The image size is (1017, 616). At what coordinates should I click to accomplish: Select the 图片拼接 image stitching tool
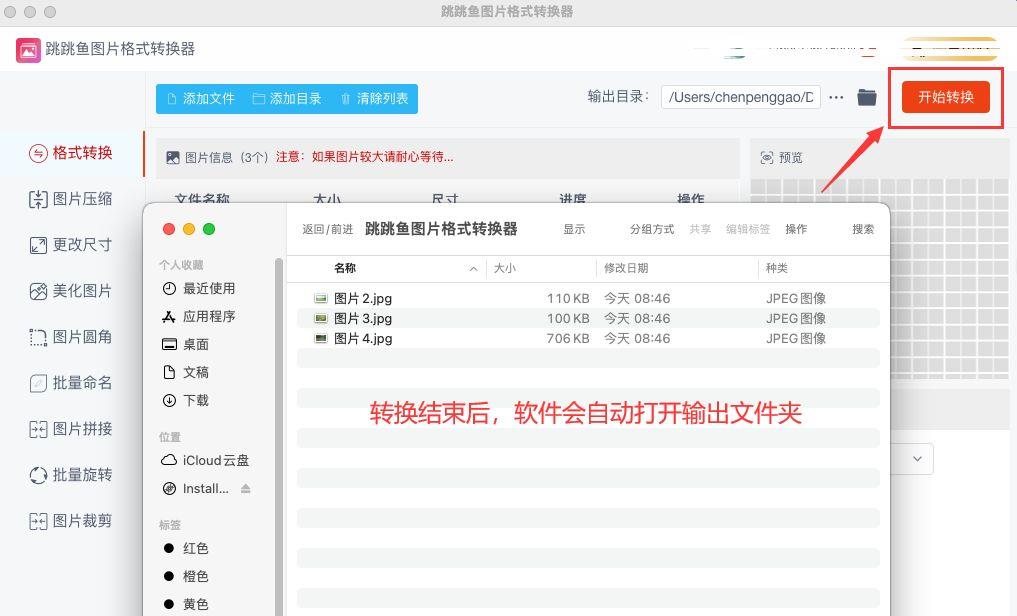click(x=70, y=429)
